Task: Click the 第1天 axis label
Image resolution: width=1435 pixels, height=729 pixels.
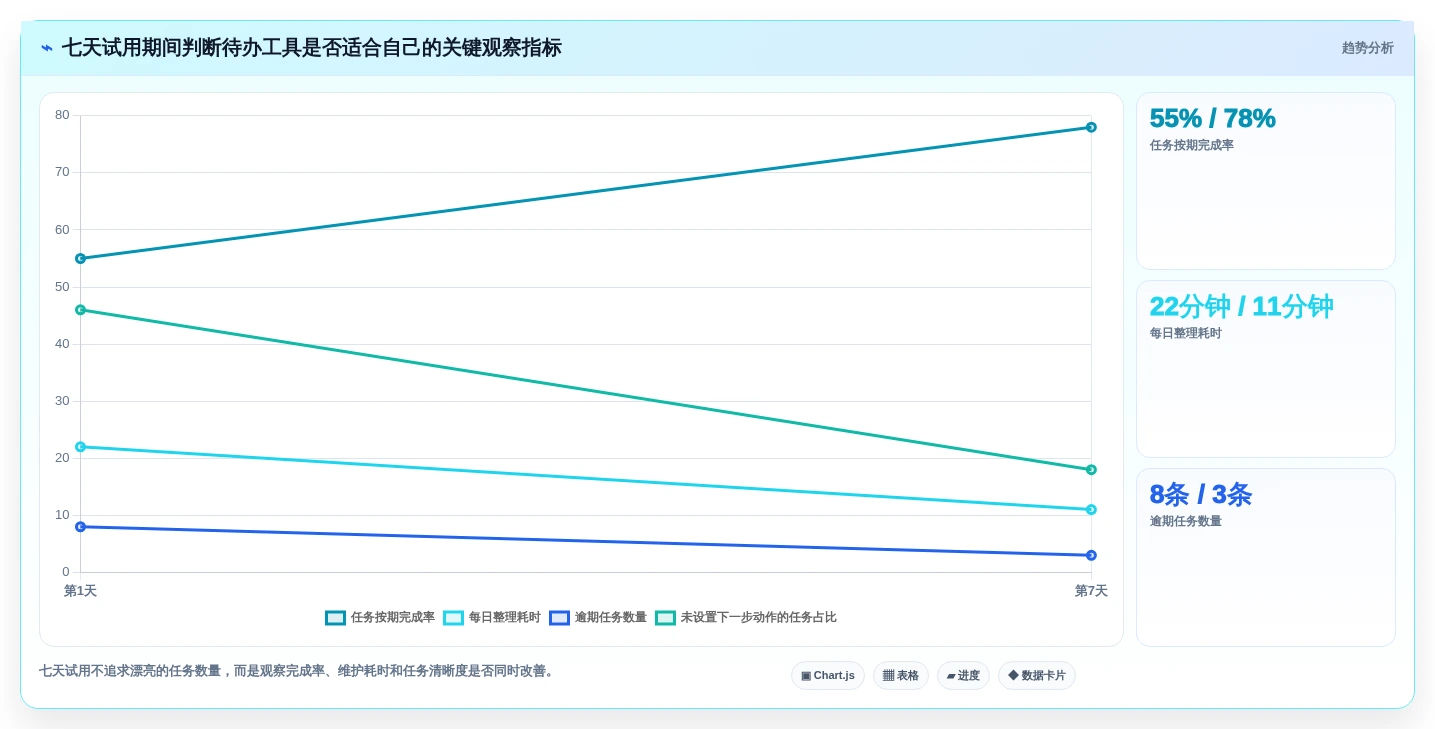Action: click(81, 591)
